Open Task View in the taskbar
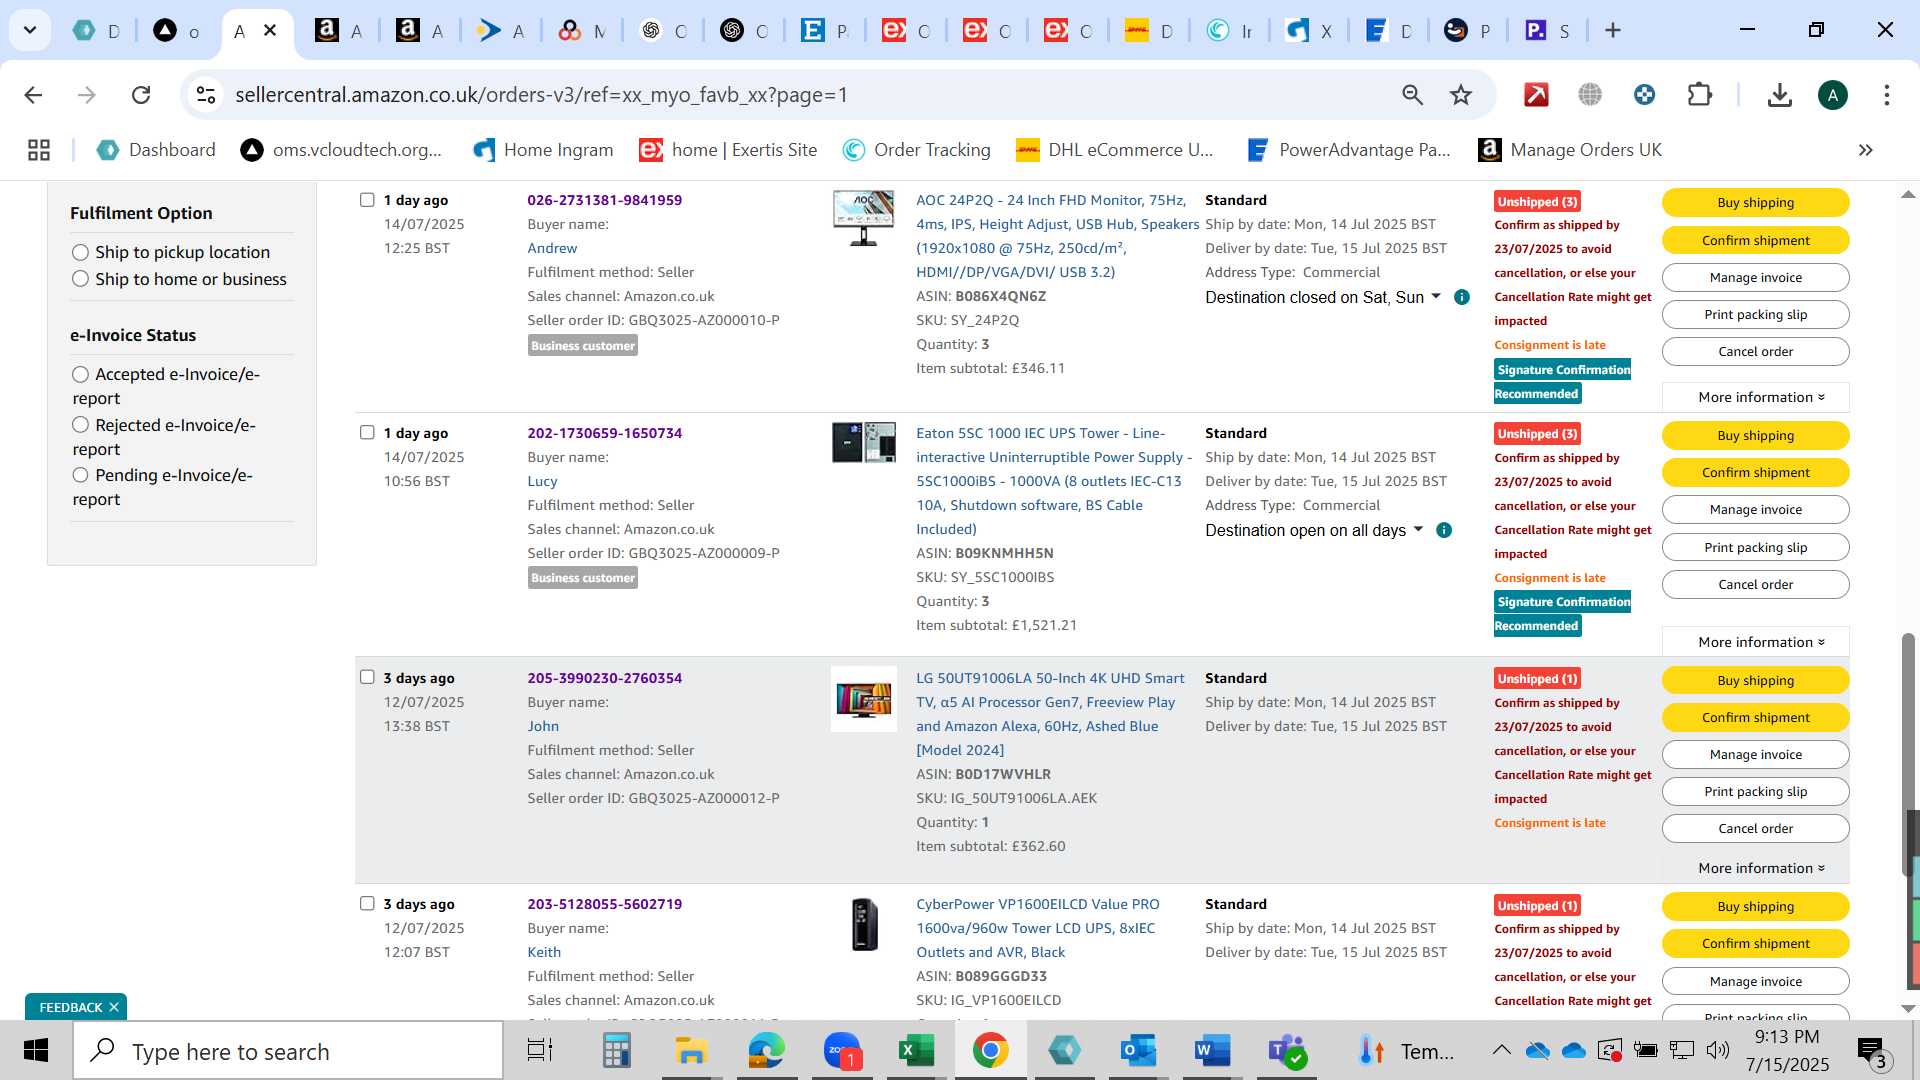This screenshot has height=1080, width=1920. (x=540, y=1051)
